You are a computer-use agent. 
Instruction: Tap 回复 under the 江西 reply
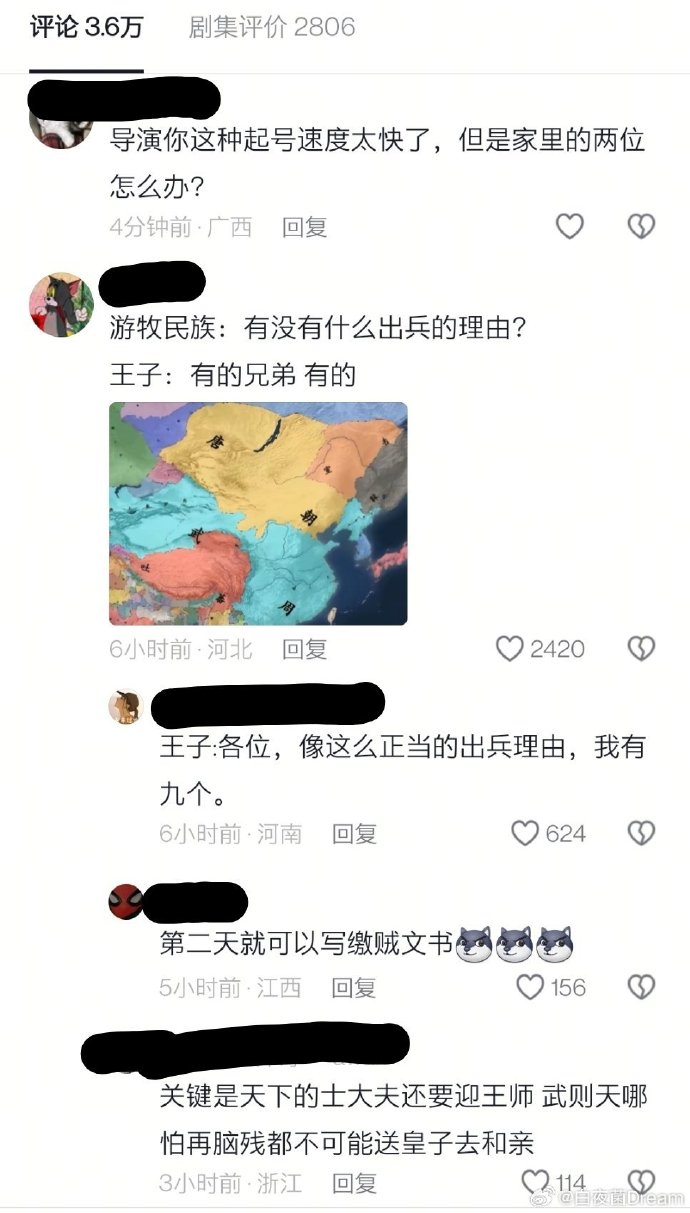tap(355, 988)
